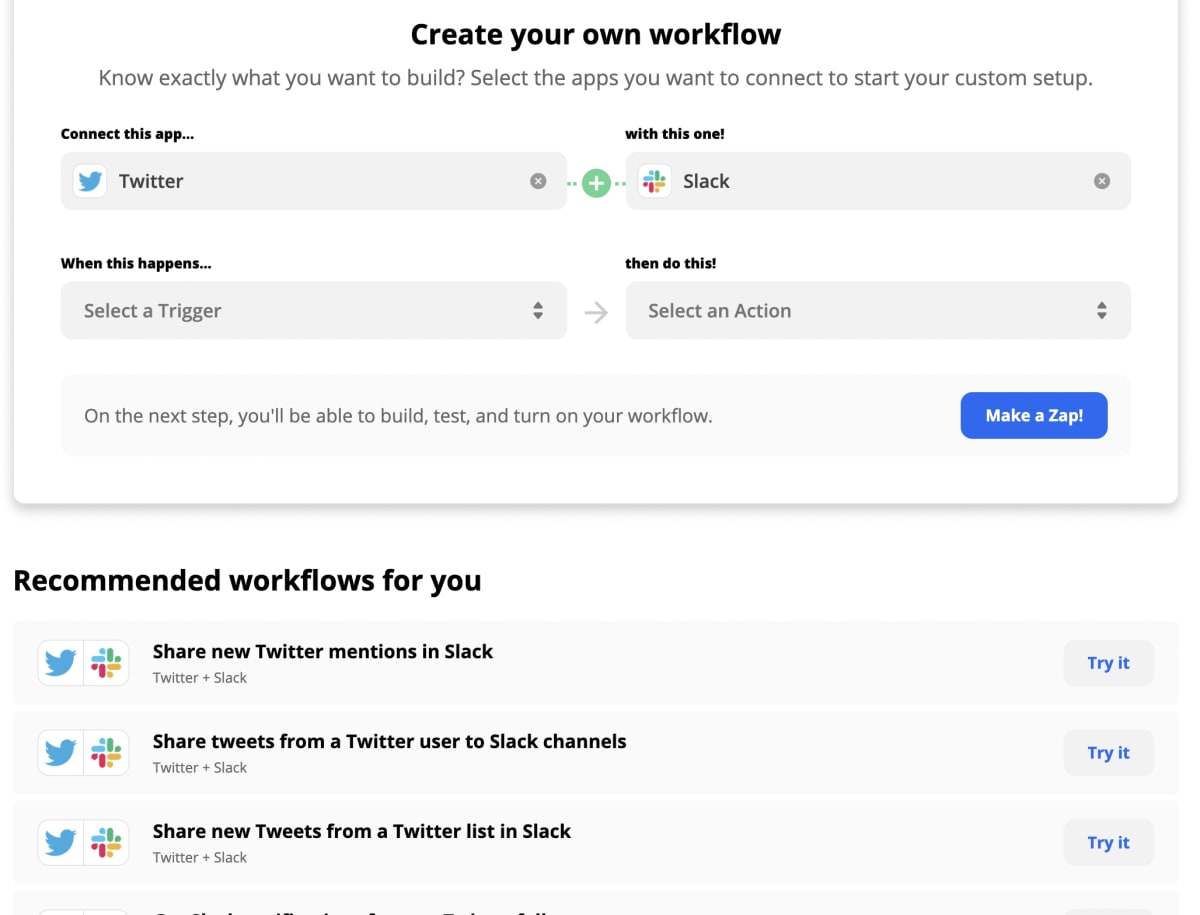This screenshot has height=915, width=1200.
Task: Click the Know exactly what you want subtitle
Action: point(596,78)
